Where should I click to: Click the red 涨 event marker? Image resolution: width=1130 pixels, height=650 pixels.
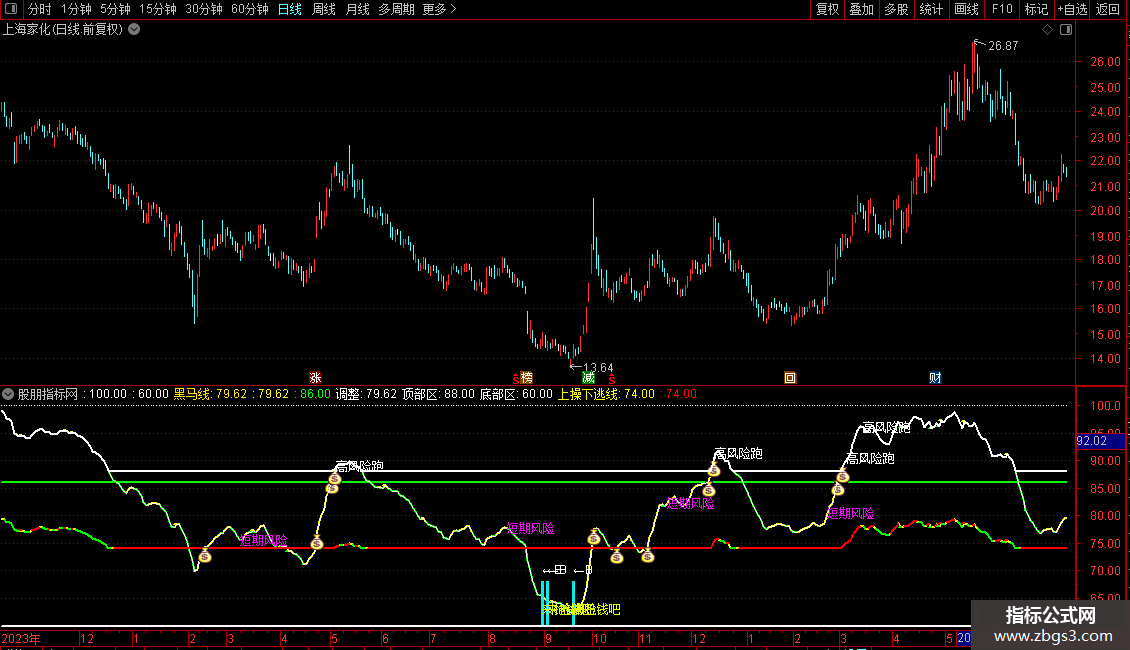coord(315,378)
